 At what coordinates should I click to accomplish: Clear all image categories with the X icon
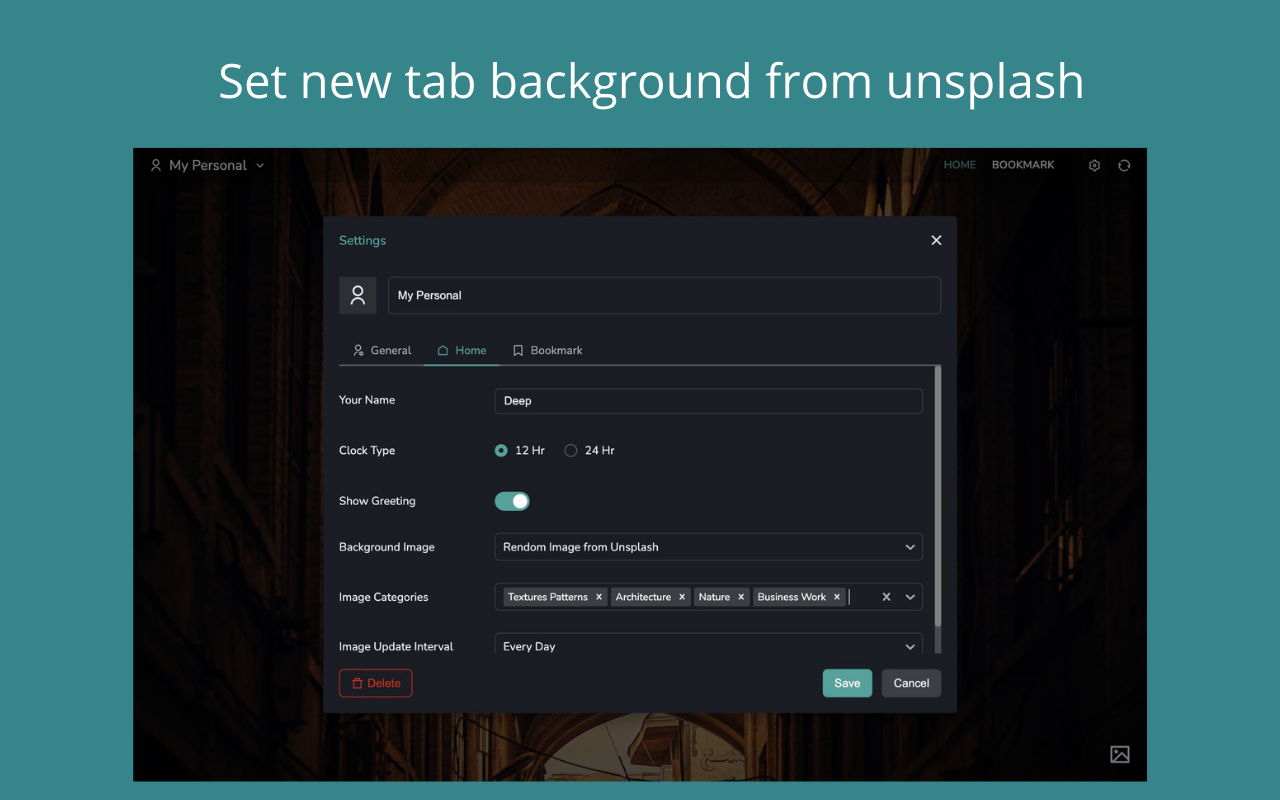(886, 596)
